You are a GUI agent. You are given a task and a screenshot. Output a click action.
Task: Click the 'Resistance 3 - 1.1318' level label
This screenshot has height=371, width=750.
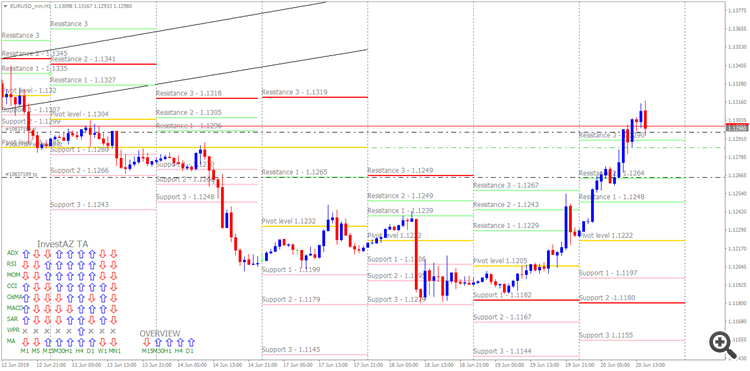click(188, 93)
